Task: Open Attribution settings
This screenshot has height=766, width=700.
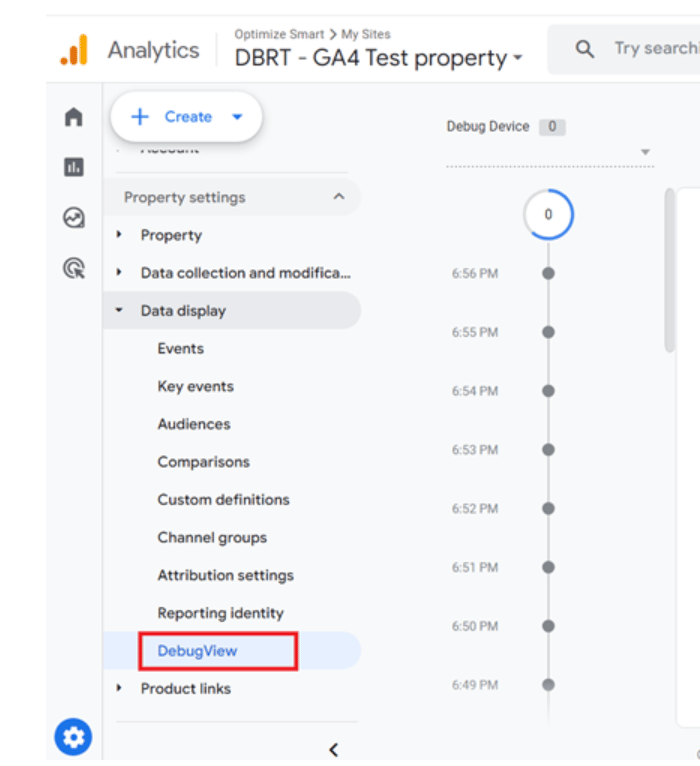Action: click(x=225, y=575)
